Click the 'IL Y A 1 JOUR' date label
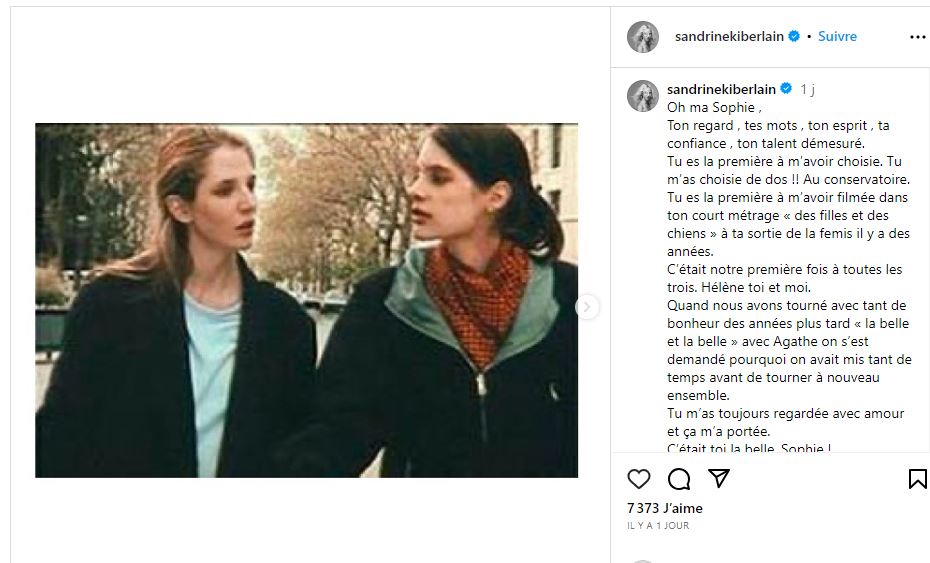The image size is (930, 563). (x=658, y=526)
